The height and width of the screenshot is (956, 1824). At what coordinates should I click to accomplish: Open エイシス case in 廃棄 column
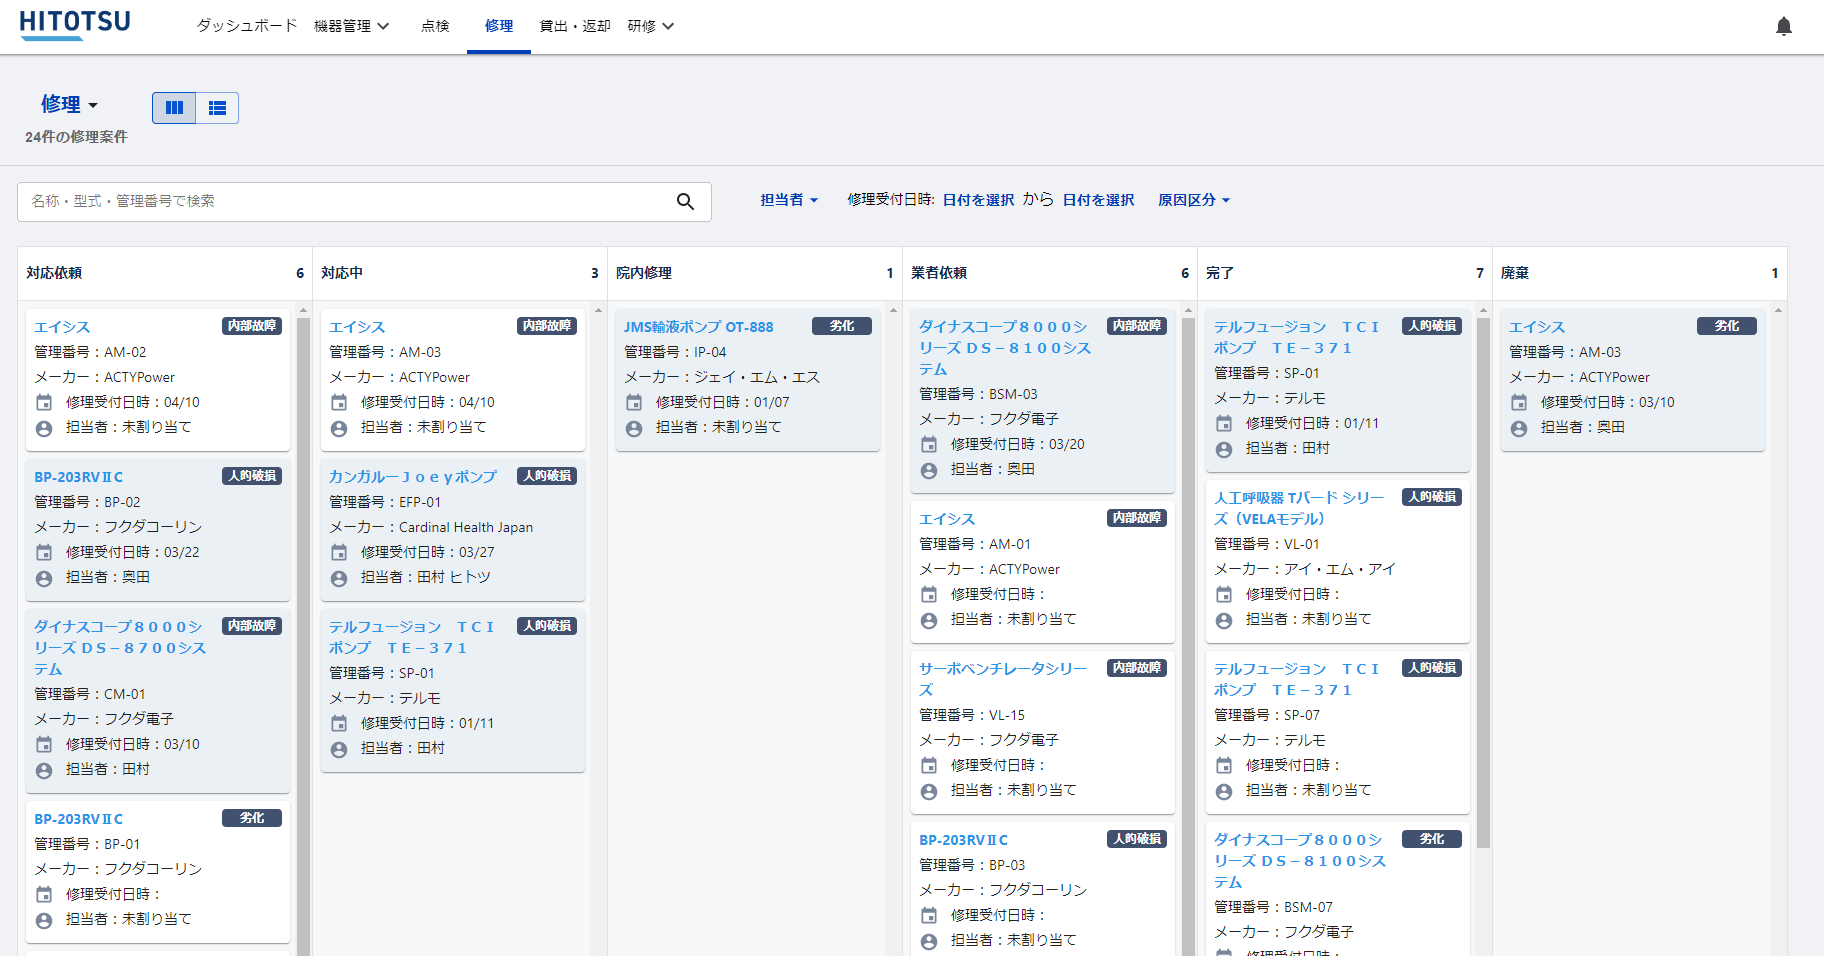coord(1536,327)
